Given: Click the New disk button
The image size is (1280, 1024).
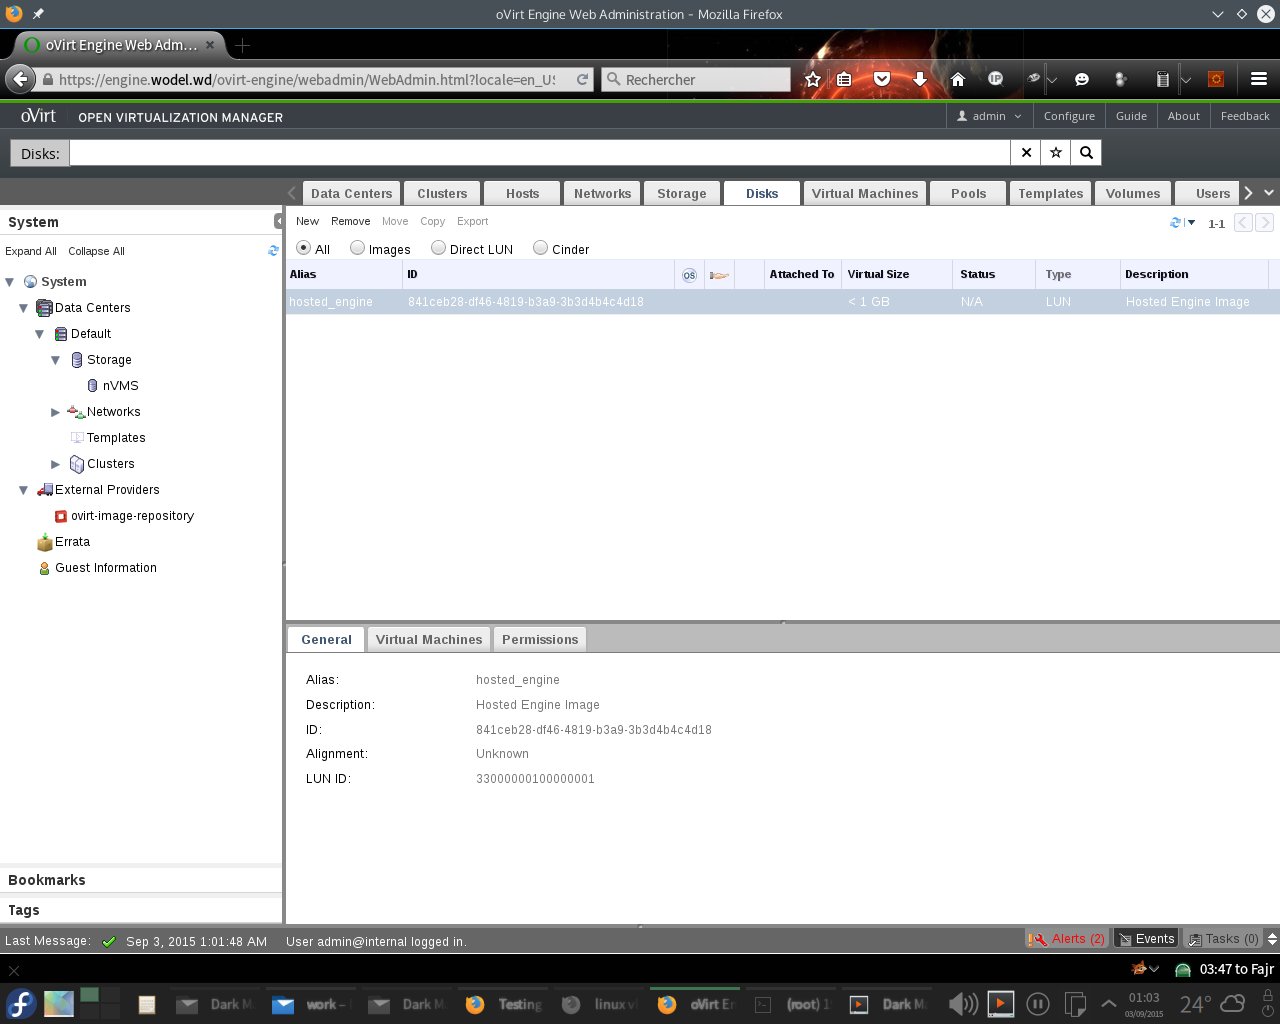Looking at the screenshot, I should [x=307, y=222].
